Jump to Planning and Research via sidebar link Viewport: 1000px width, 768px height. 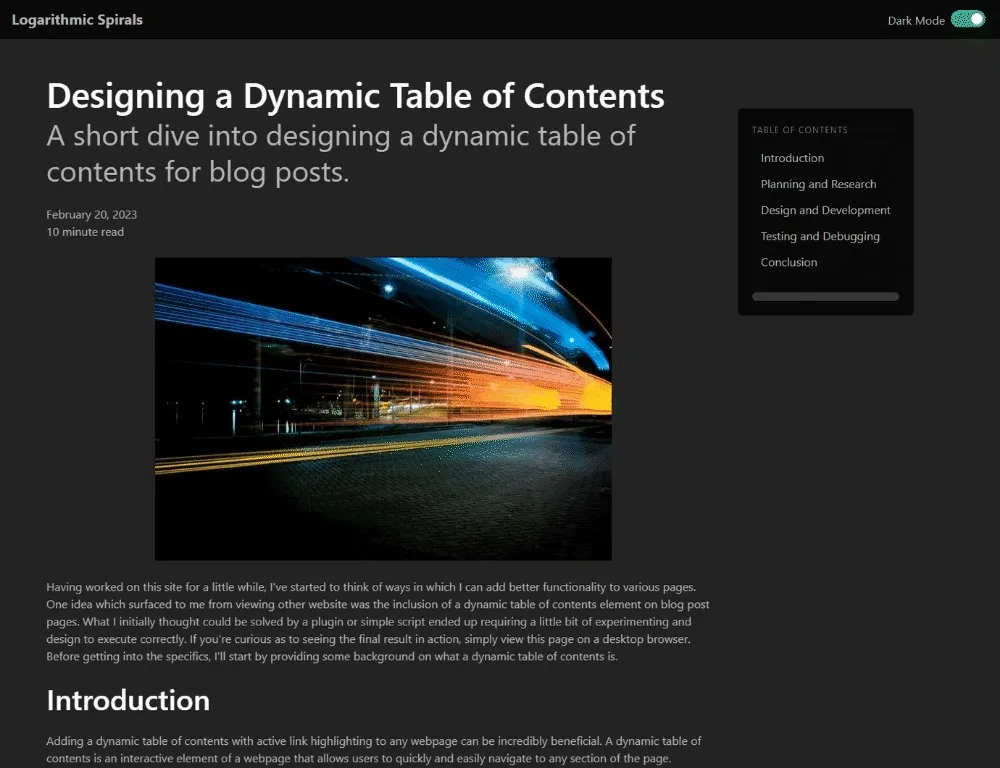(818, 184)
